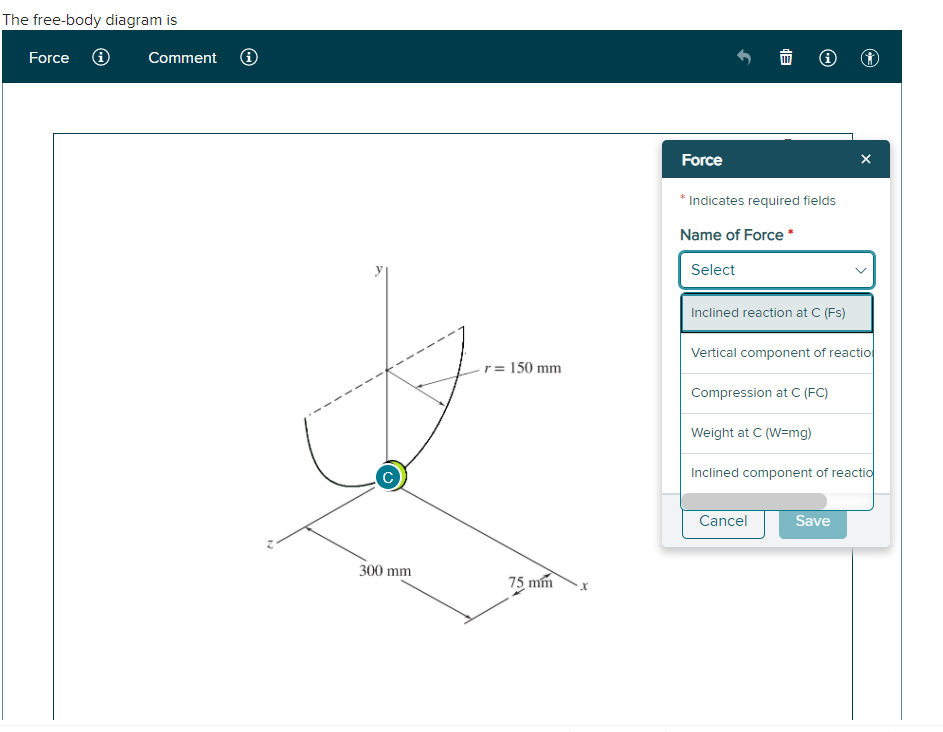Click the Force menu item
Screen dimensions: 943x732
click(x=48, y=57)
